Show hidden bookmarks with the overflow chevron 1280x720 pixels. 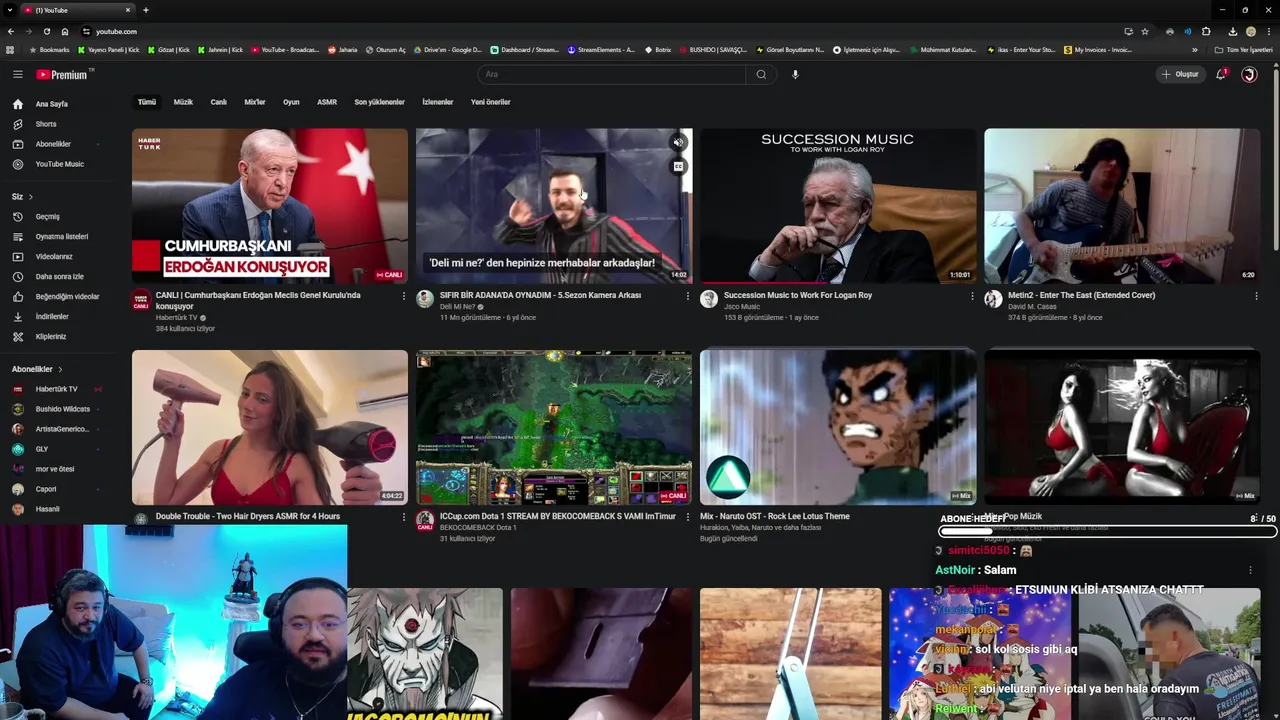pyautogui.click(x=1194, y=50)
